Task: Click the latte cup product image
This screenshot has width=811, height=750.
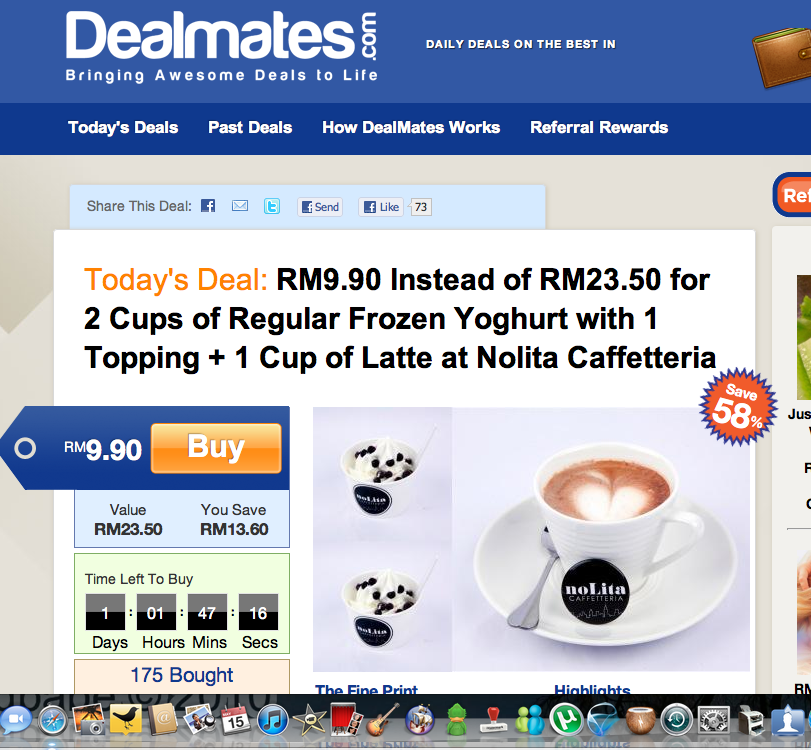Action: 602,539
